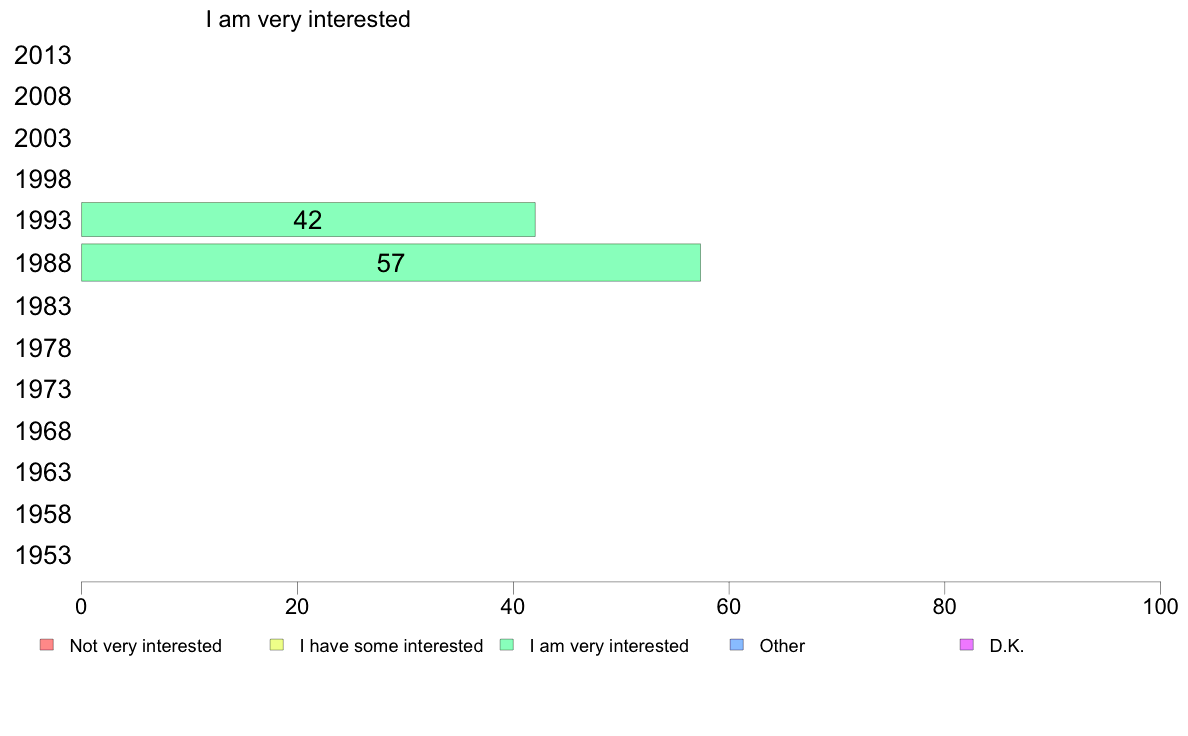This screenshot has width=1188, height=736.
Task: Select the 1988 bar showing 57
Action: (x=391, y=262)
